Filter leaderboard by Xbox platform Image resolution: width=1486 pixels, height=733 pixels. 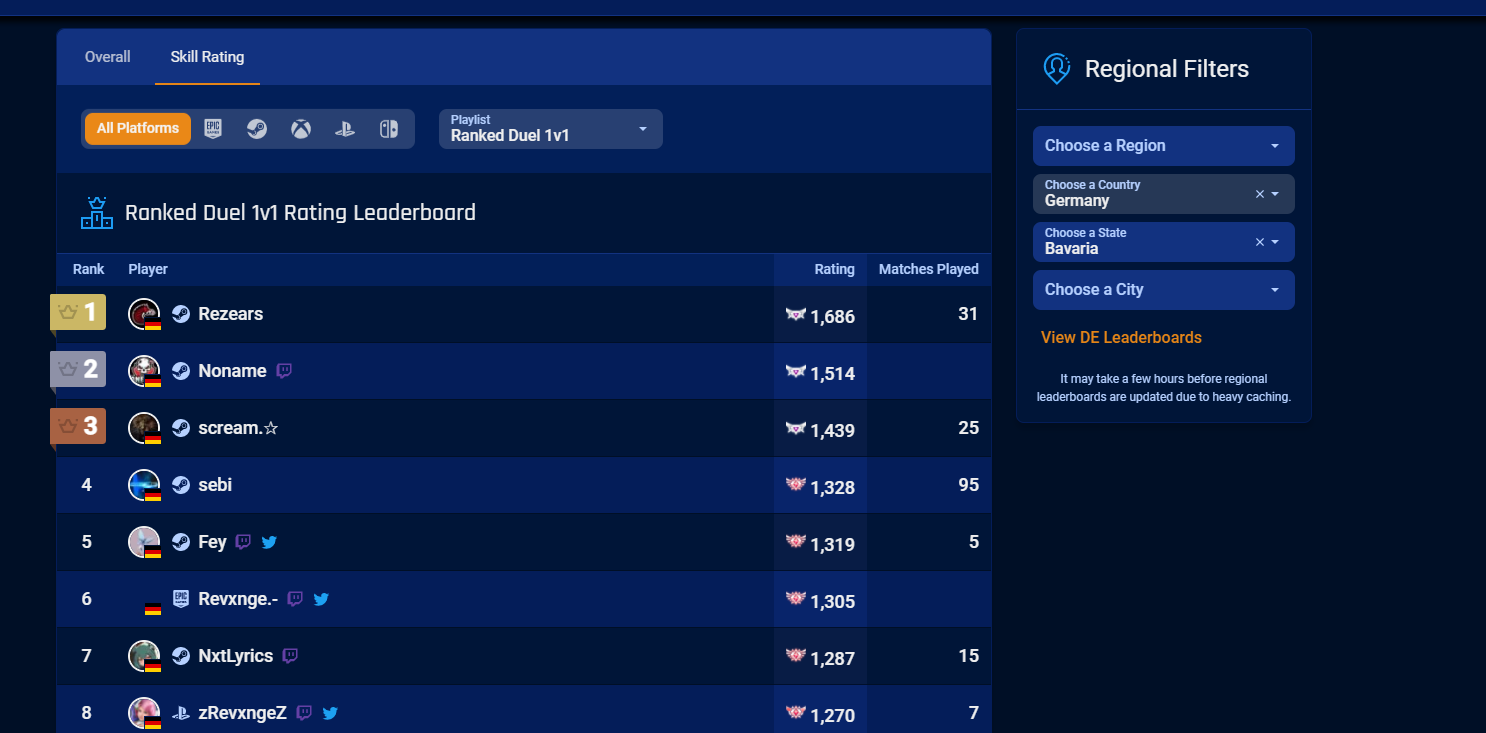coord(301,129)
